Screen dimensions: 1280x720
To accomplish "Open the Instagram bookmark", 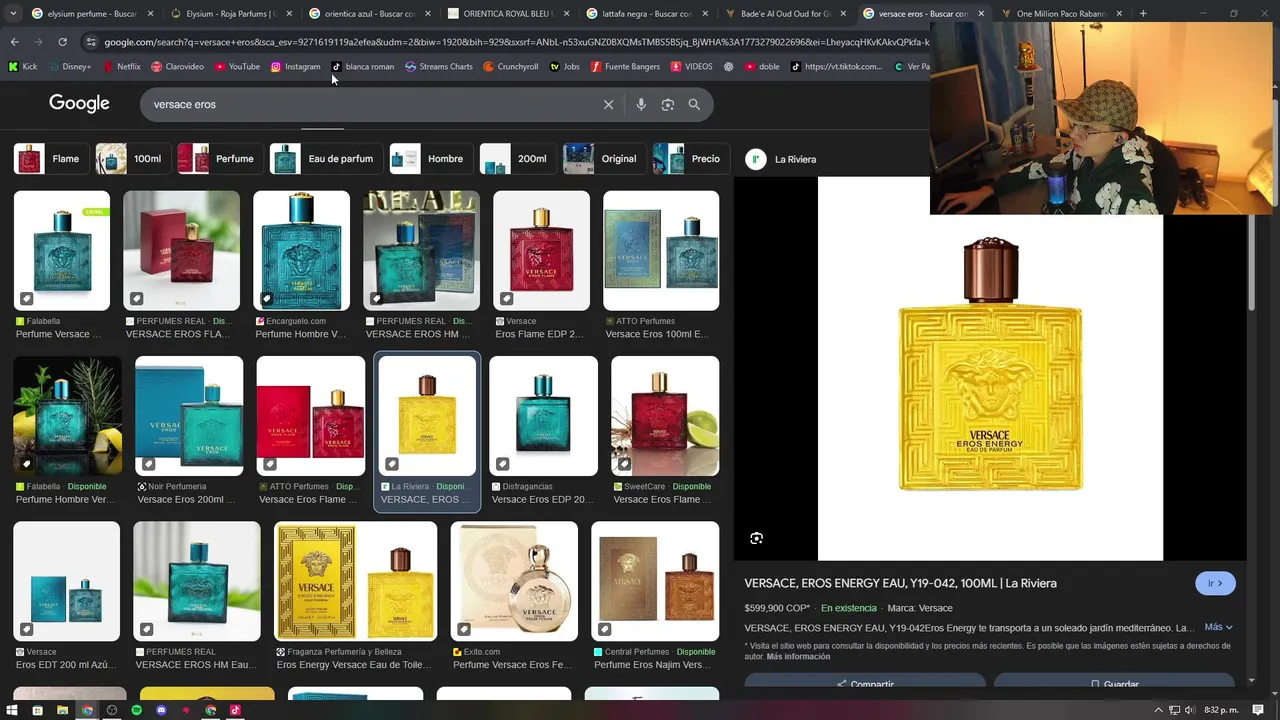I will pos(295,67).
